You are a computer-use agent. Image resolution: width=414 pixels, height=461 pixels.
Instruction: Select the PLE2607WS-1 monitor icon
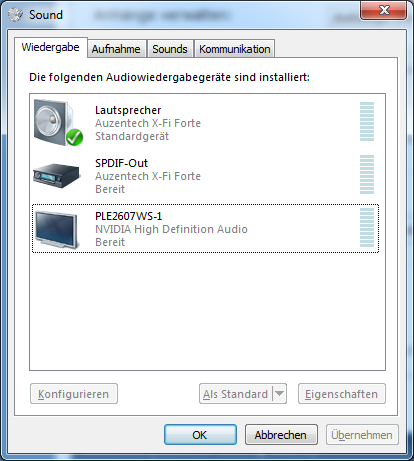click(x=57, y=229)
